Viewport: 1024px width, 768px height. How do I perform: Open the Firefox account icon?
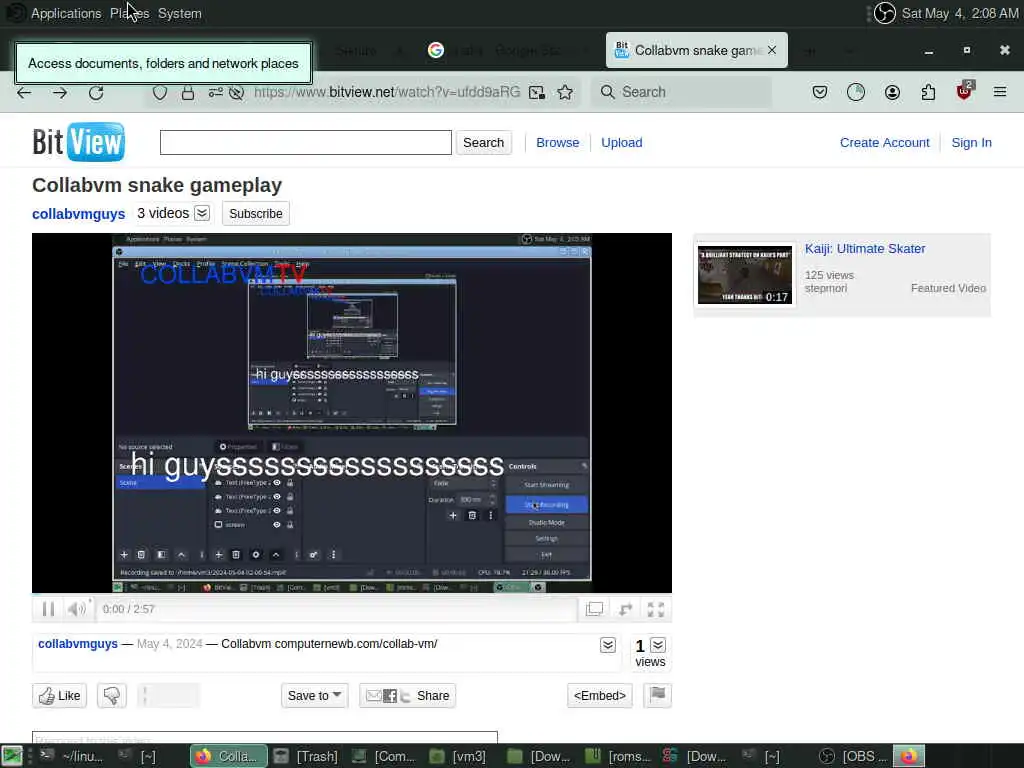click(892, 92)
